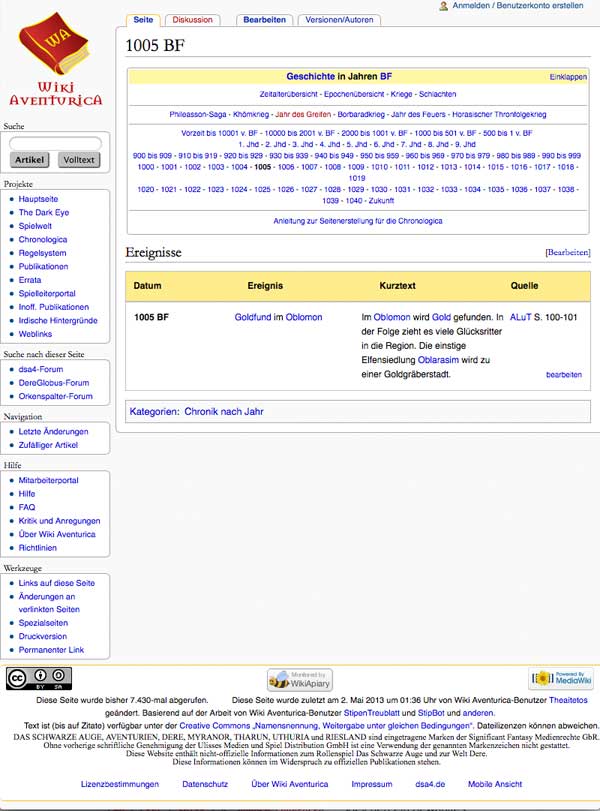Viewport: 600px width, 811px height.
Task: Go to year 1004 in the timeline
Action: coord(239,167)
